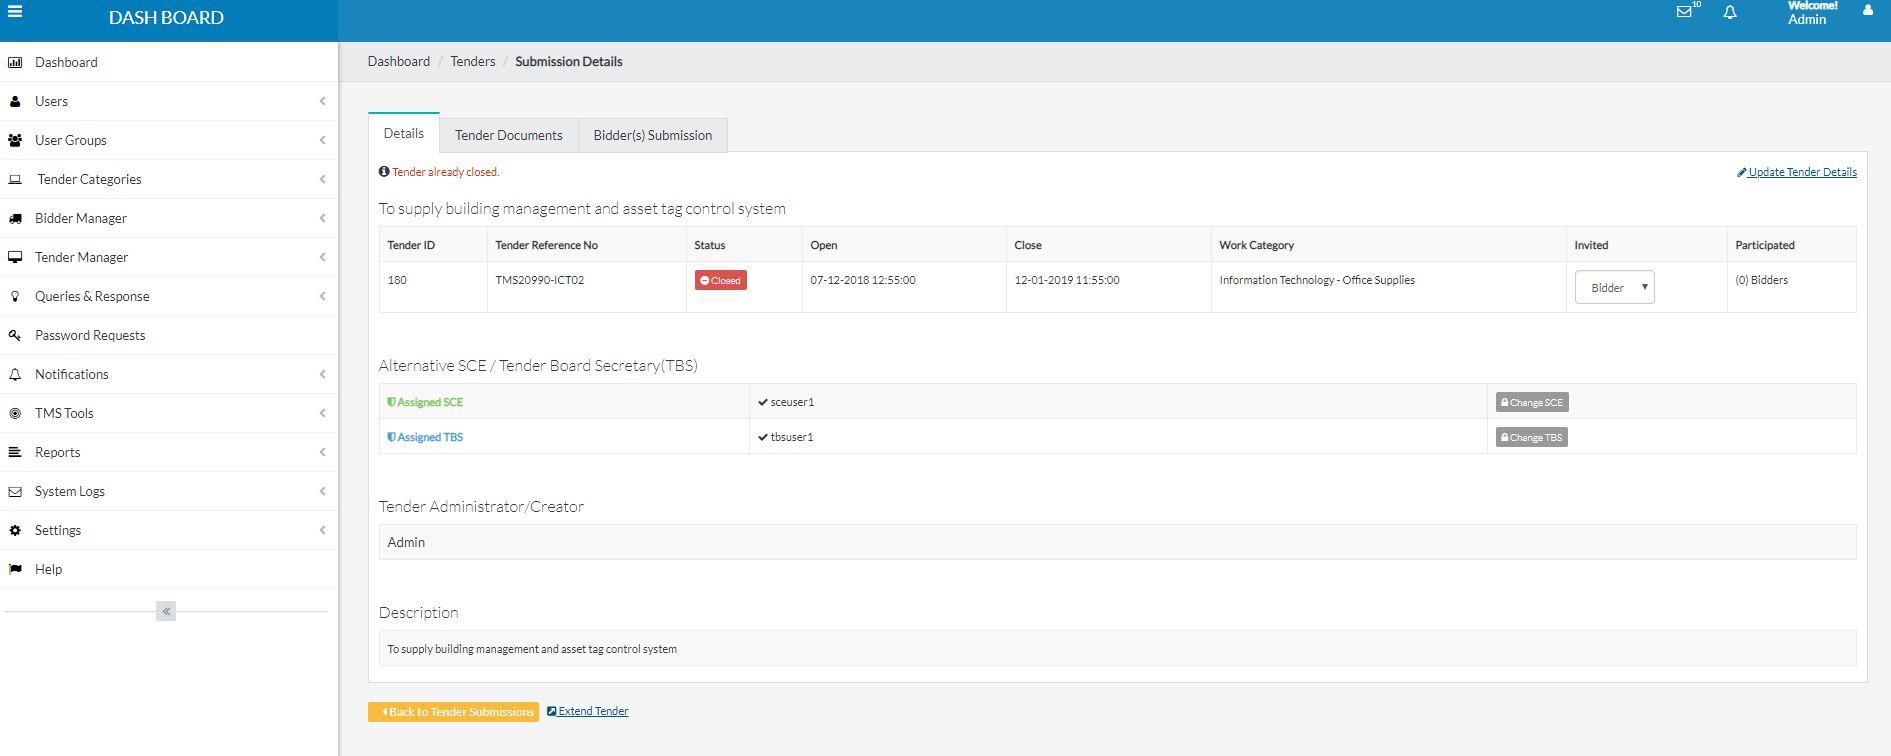Screen dimensions: 1891x756
Task: Click the Help flag icon
Action: click(15, 569)
